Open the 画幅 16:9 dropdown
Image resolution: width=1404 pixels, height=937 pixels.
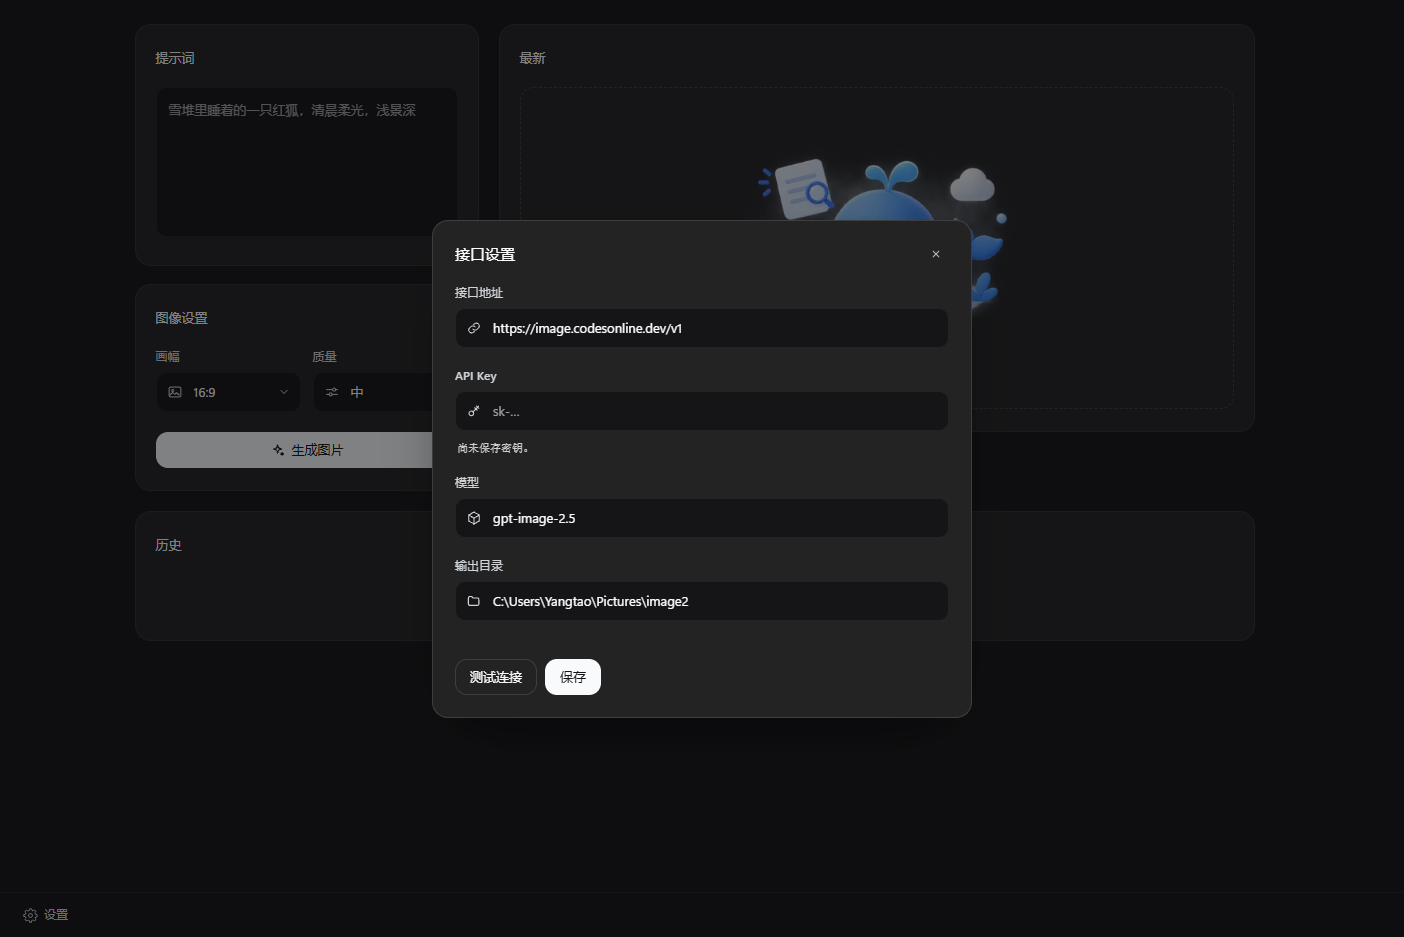pyautogui.click(x=228, y=392)
